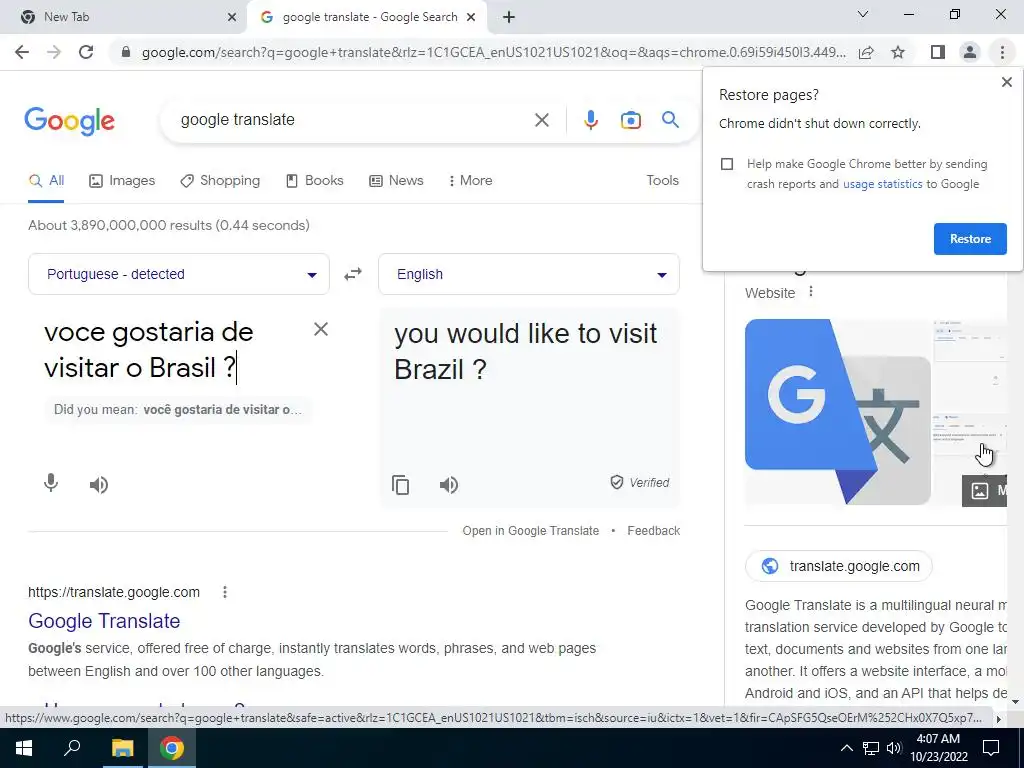Search by voice in the Google search bar
The width and height of the screenshot is (1024, 768).
click(x=590, y=120)
